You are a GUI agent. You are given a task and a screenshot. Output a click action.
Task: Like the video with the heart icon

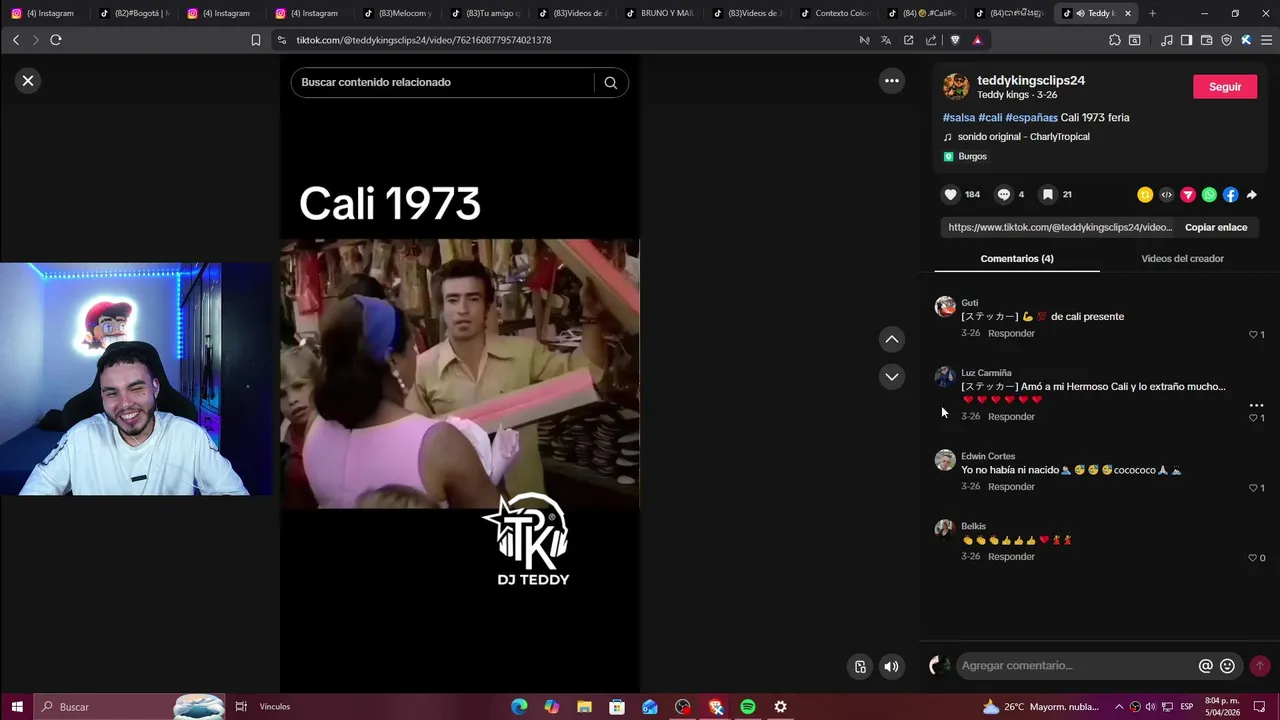[x=951, y=195]
